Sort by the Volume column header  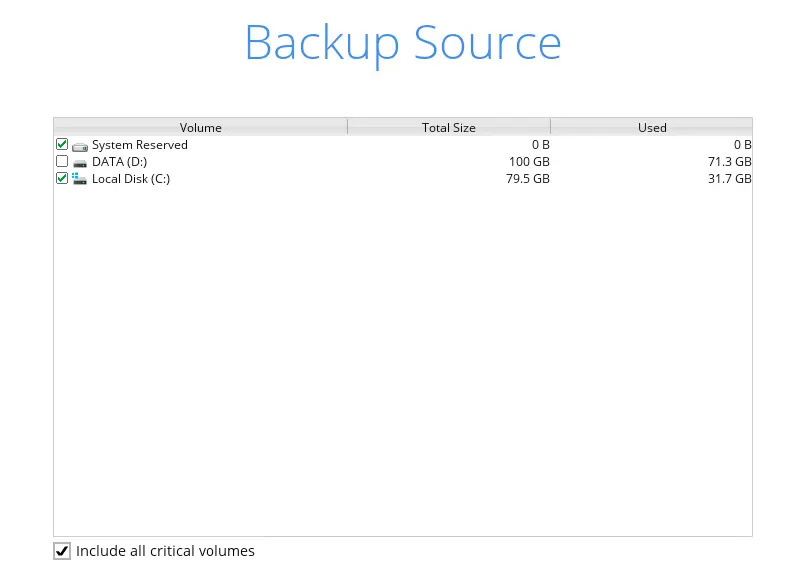point(200,127)
